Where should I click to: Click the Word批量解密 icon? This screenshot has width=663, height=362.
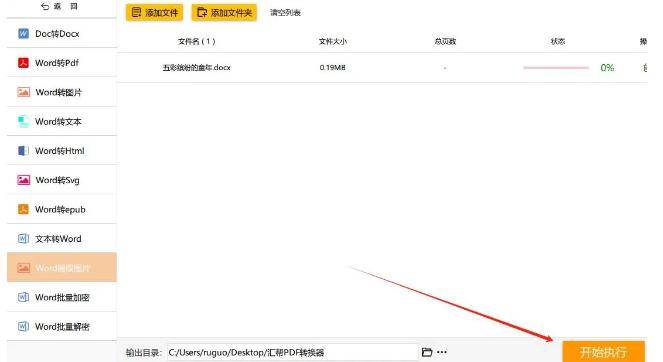[x=23, y=326]
